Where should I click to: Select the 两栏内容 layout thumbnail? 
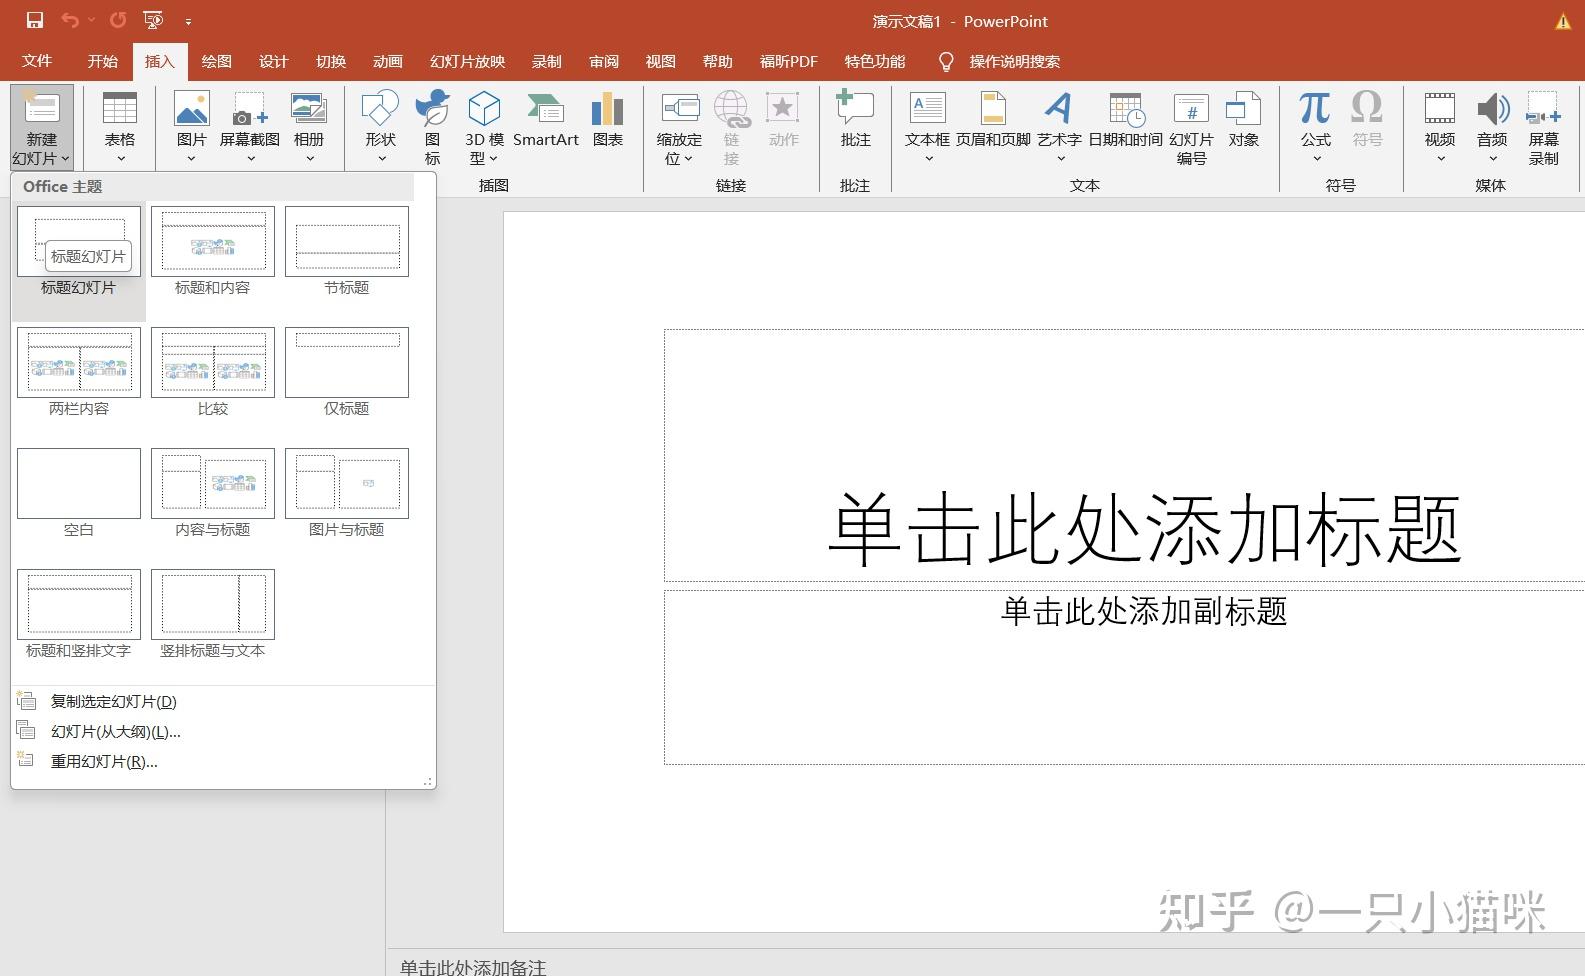pos(78,363)
